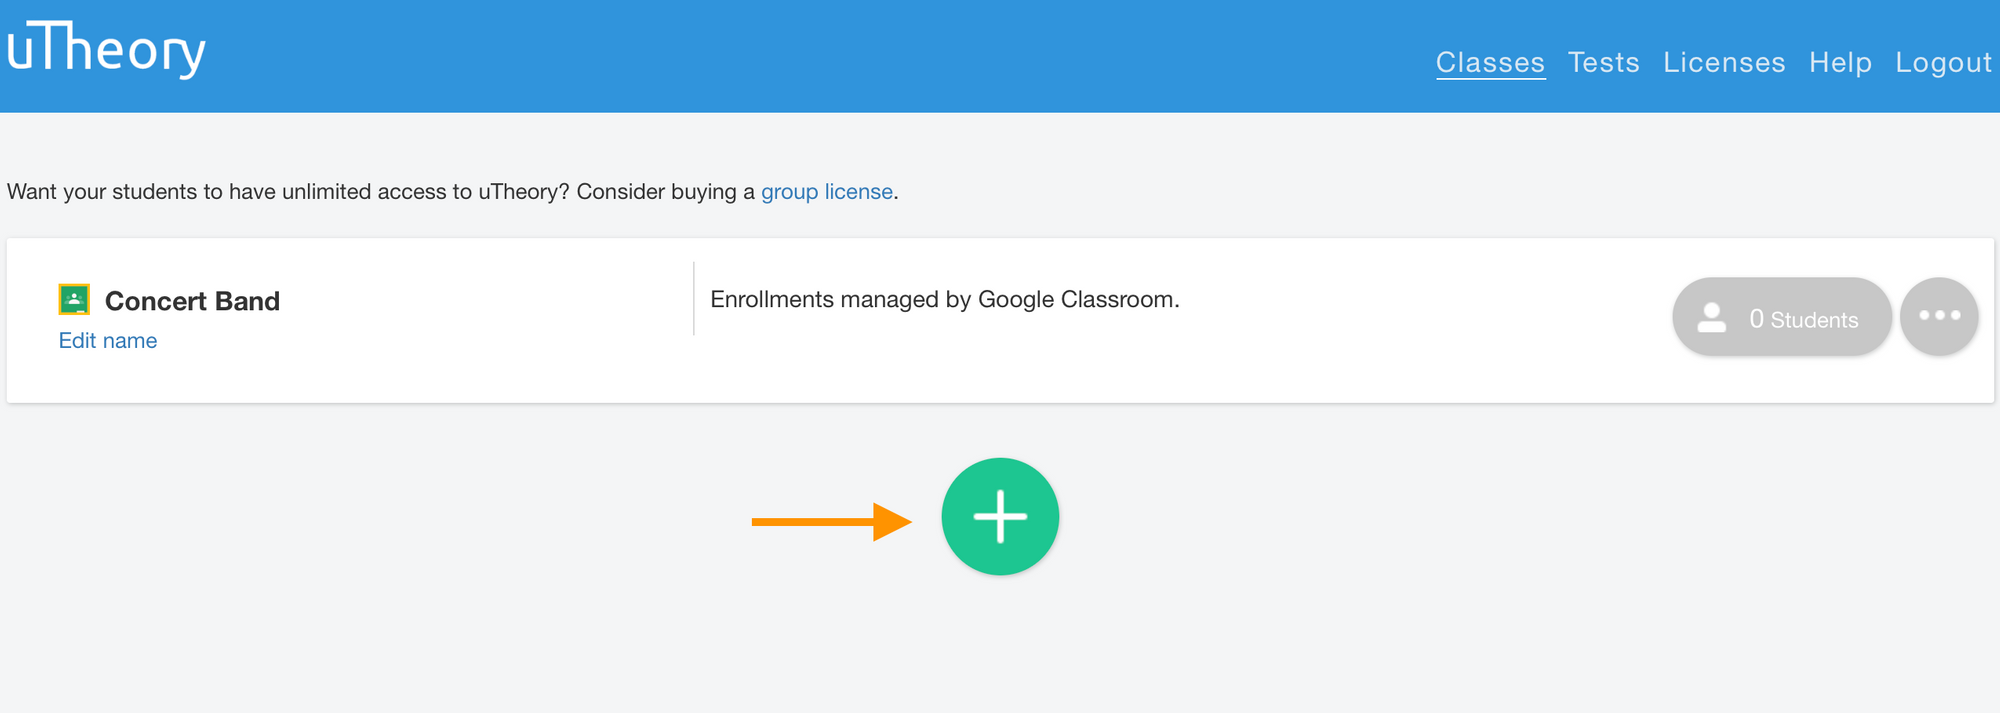The width and height of the screenshot is (2000, 713).
Task: Switch to the Classes tab
Action: tap(1490, 63)
